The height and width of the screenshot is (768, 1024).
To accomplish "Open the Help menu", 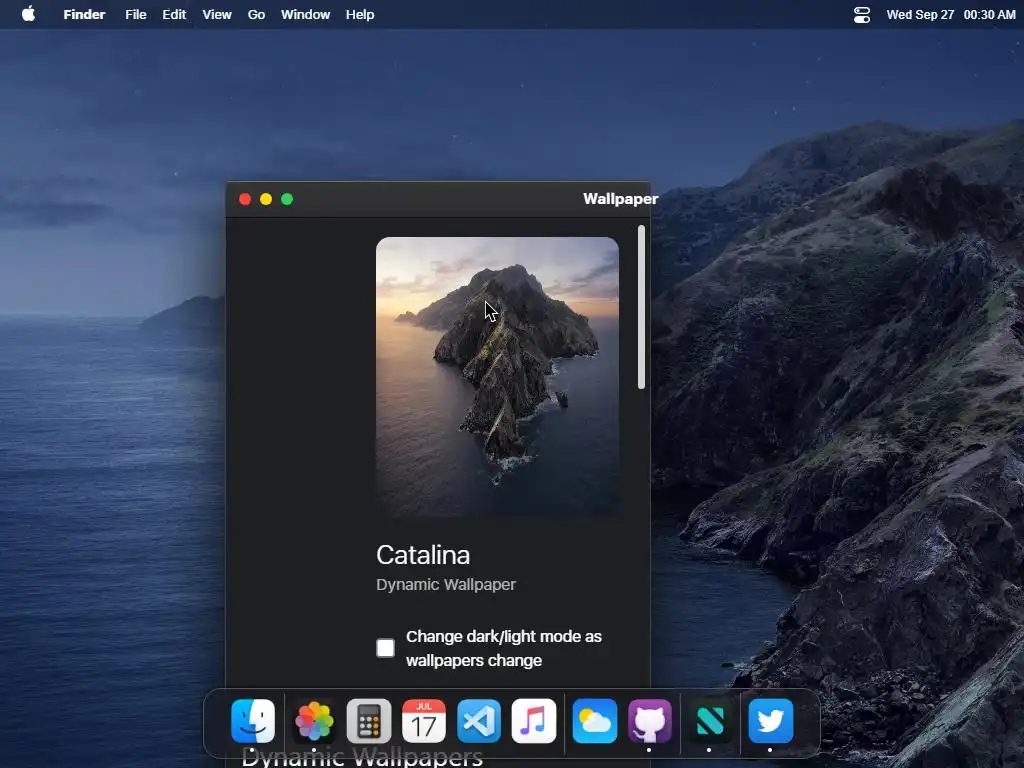I will tap(360, 14).
